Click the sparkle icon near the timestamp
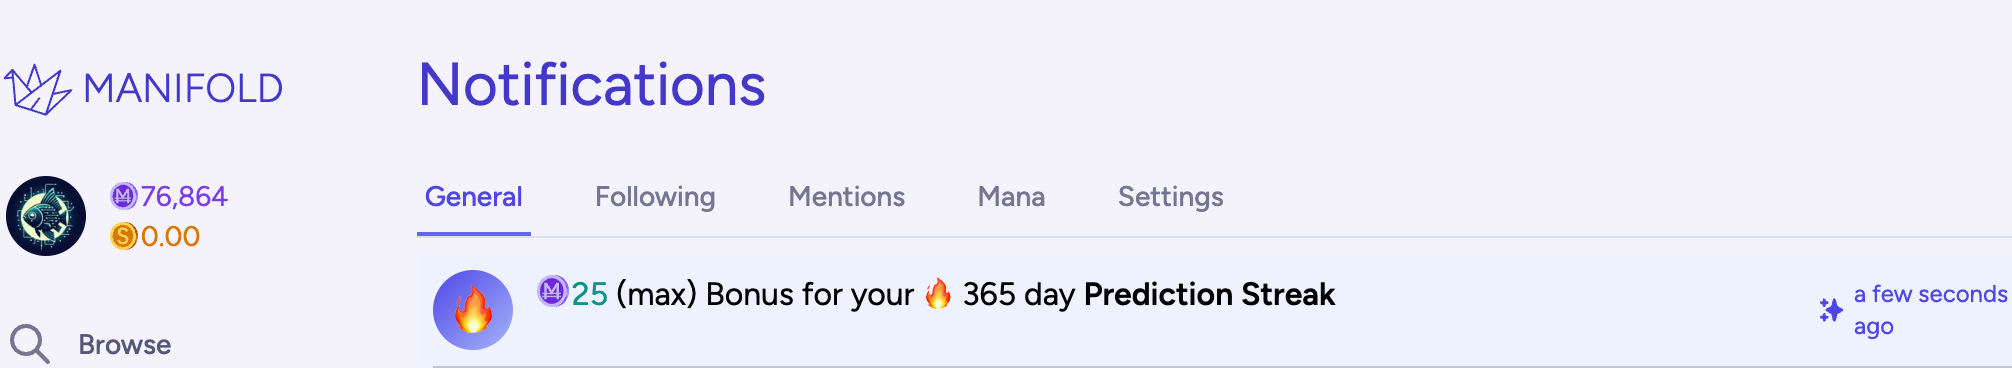Image resolution: width=2012 pixels, height=368 pixels. 1831,310
